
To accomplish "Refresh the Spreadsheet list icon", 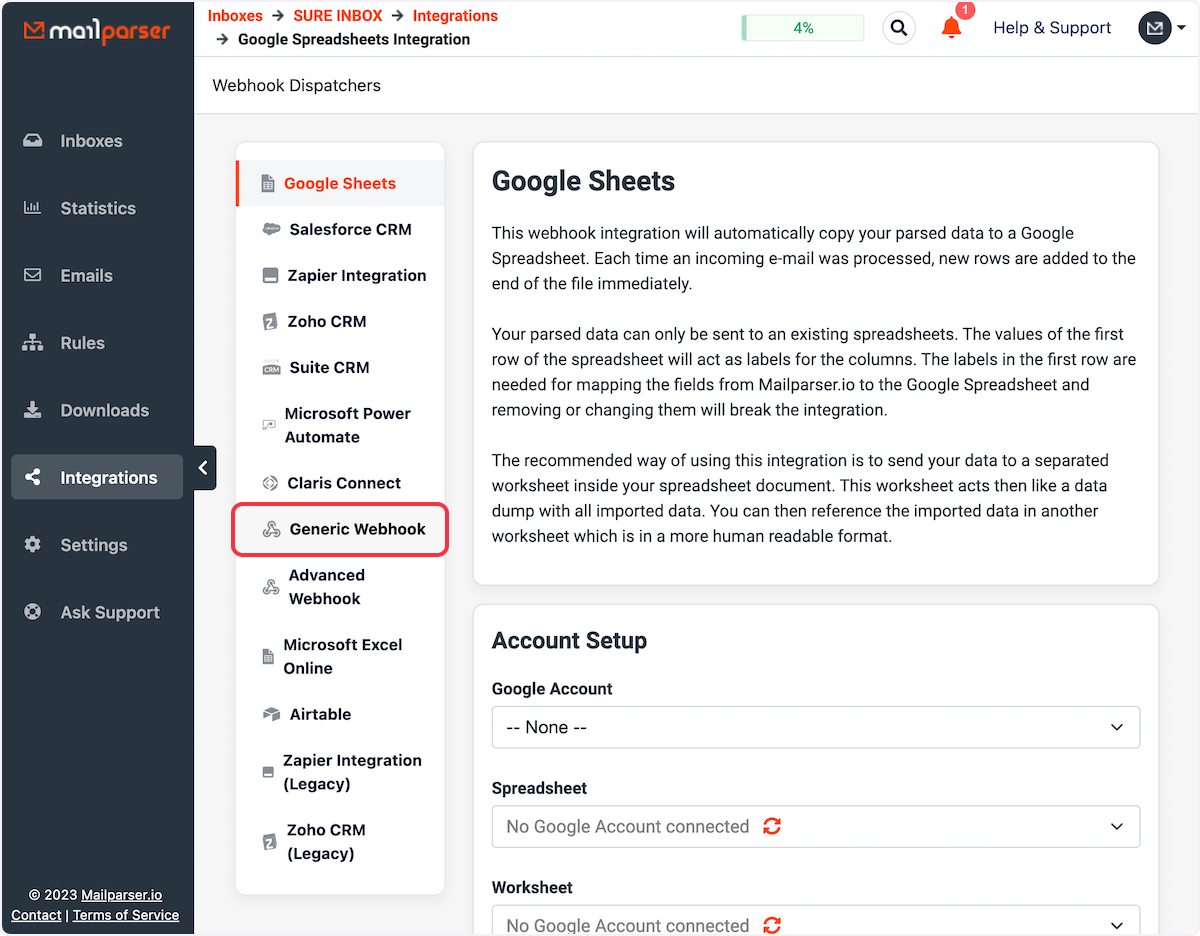I will (x=772, y=826).
